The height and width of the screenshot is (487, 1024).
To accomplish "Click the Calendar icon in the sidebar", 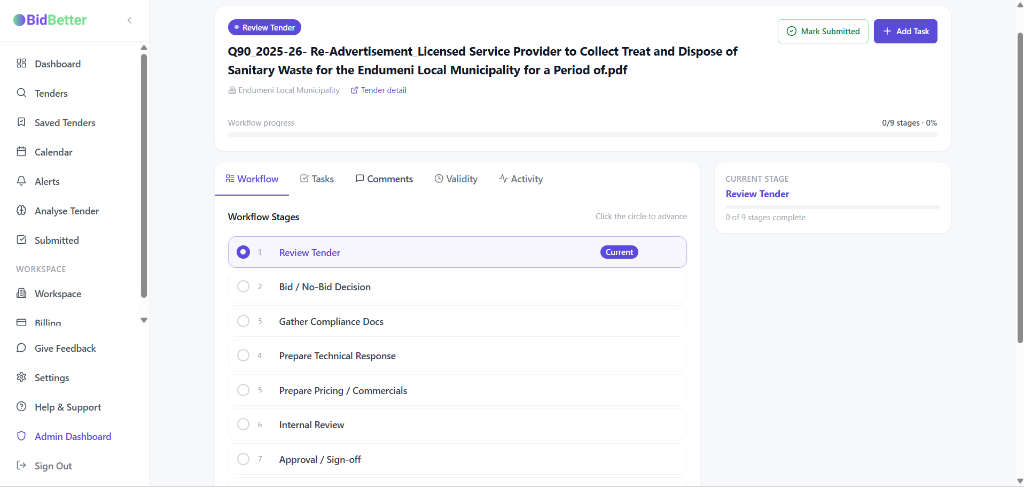I will coord(22,151).
